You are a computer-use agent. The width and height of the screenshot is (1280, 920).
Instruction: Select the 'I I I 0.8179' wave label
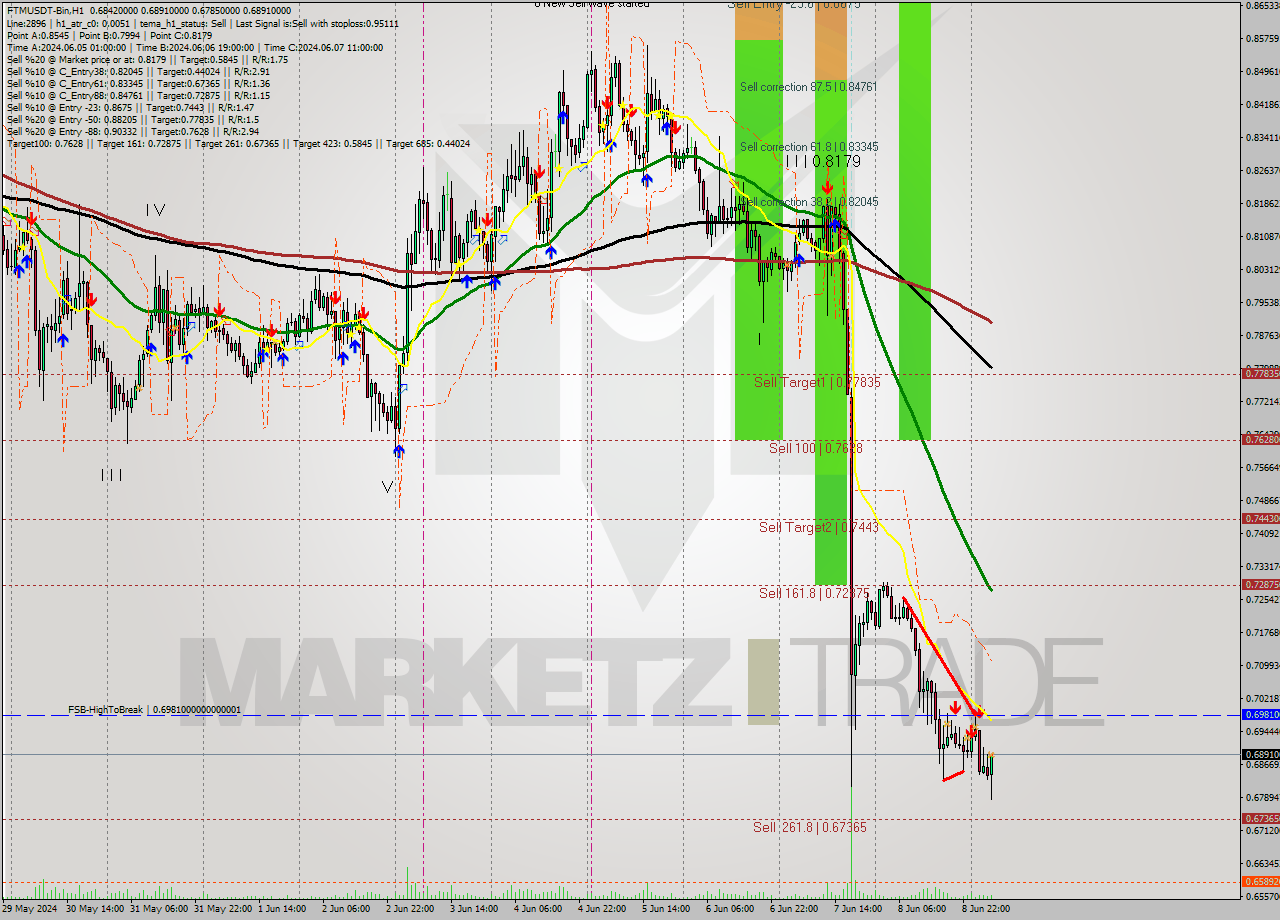pyautogui.click(x=822, y=161)
